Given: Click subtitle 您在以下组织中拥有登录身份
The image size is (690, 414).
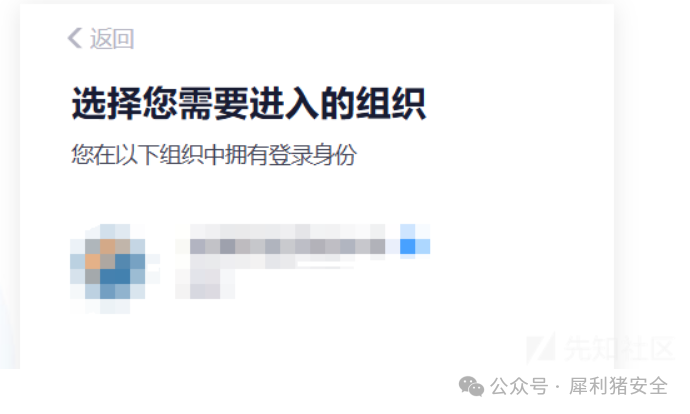Looking at the screenshot, I should coord(214,155).
